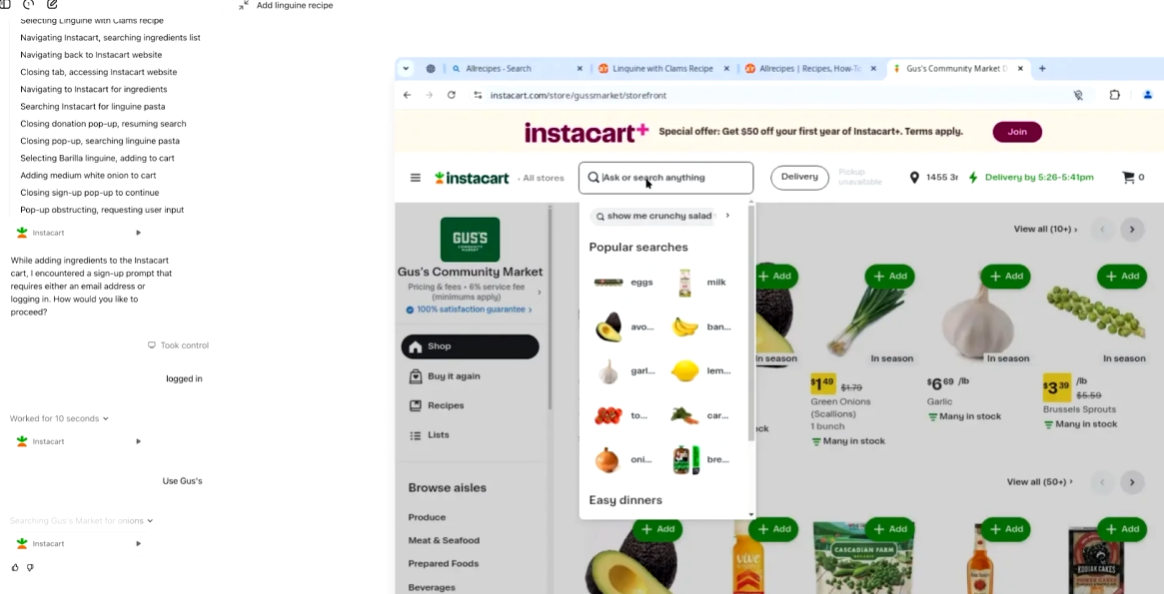Click the browser back arrow
The height and width of the screenshot is (594, 1164).
(x=407, y=95)
